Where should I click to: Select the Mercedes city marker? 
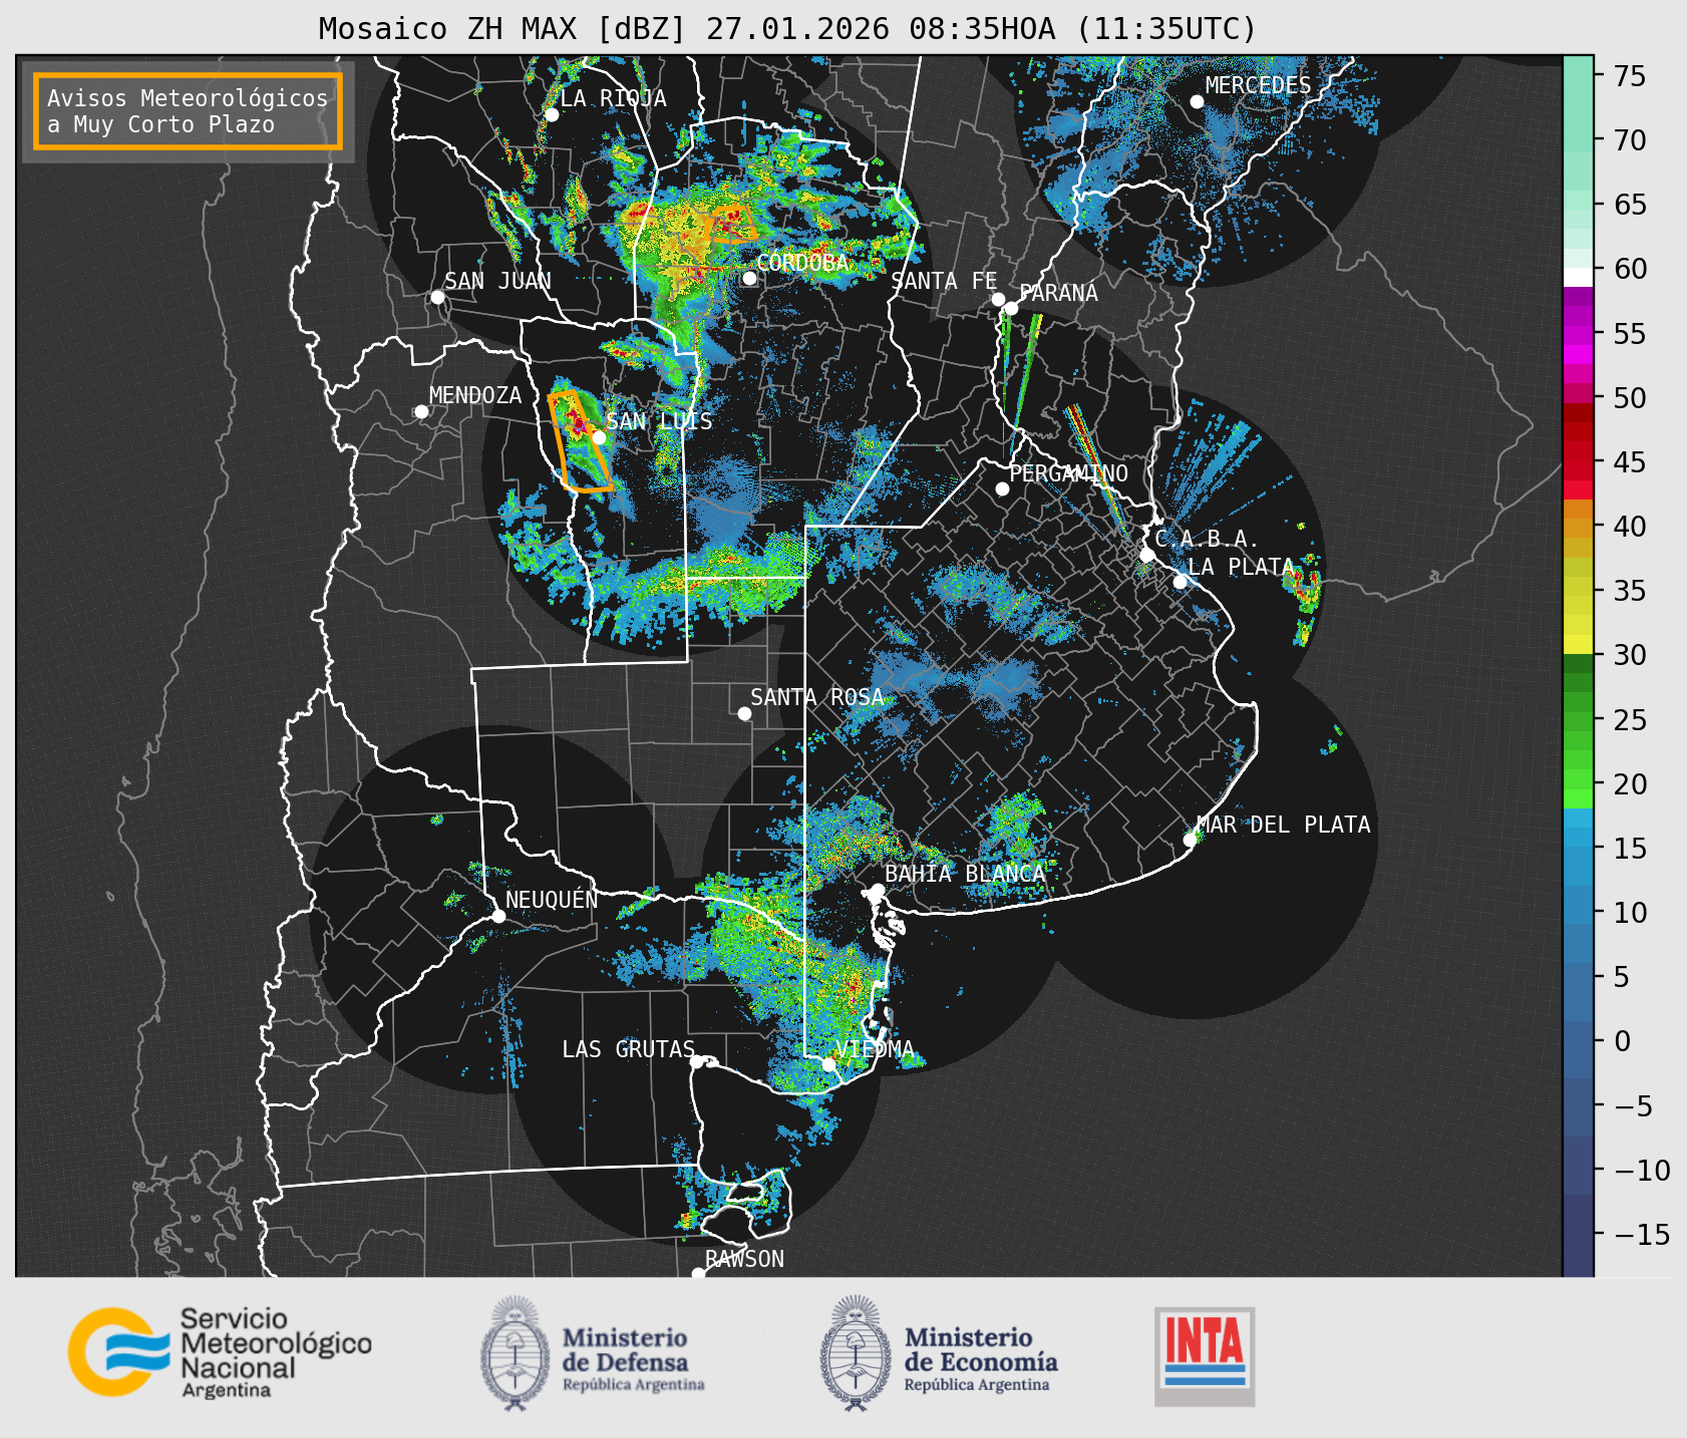pos(1197,102)
